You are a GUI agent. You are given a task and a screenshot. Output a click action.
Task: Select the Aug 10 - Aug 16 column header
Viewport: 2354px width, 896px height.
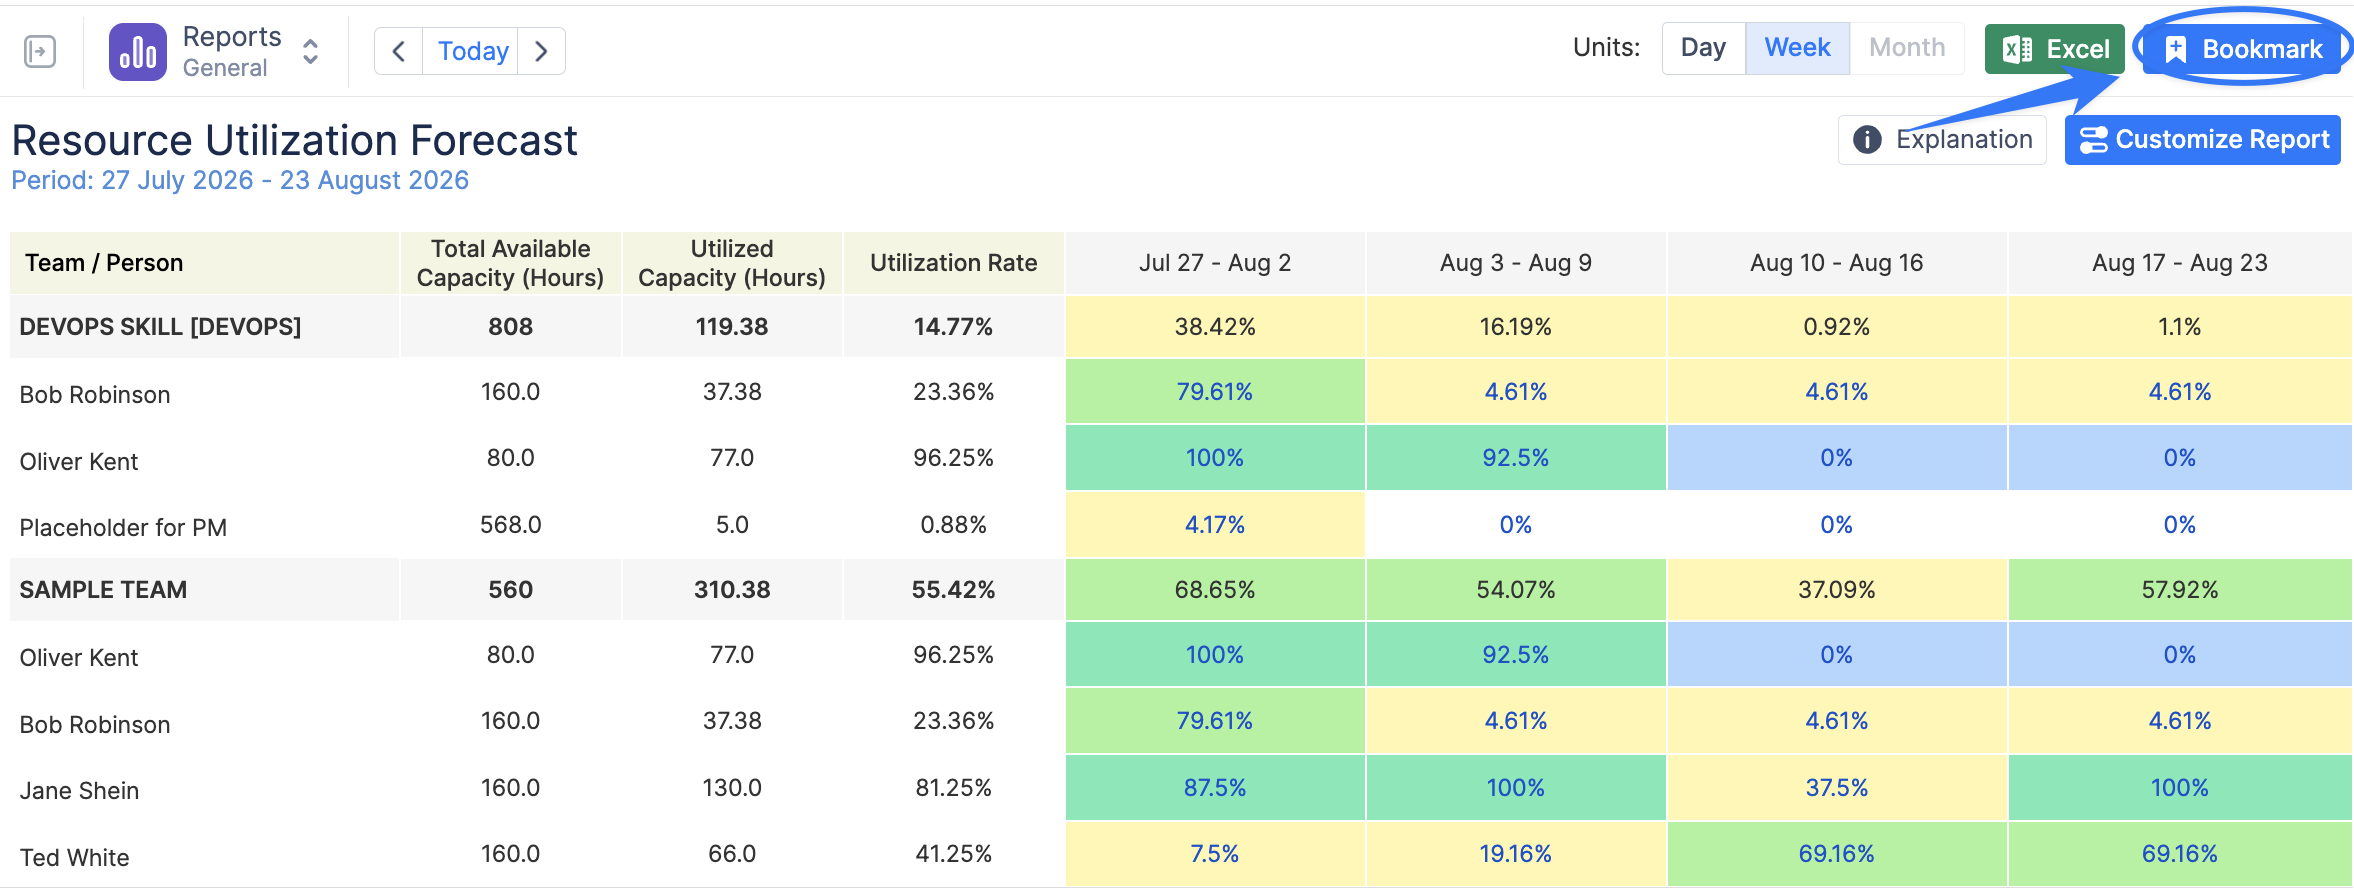click(x=1836, y=263)
